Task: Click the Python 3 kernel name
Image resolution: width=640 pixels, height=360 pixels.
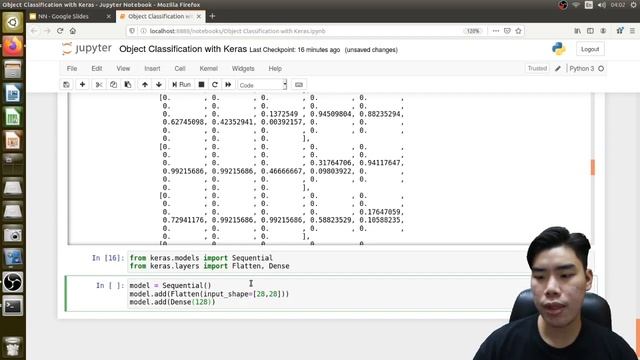Action: tap(582, 69)
